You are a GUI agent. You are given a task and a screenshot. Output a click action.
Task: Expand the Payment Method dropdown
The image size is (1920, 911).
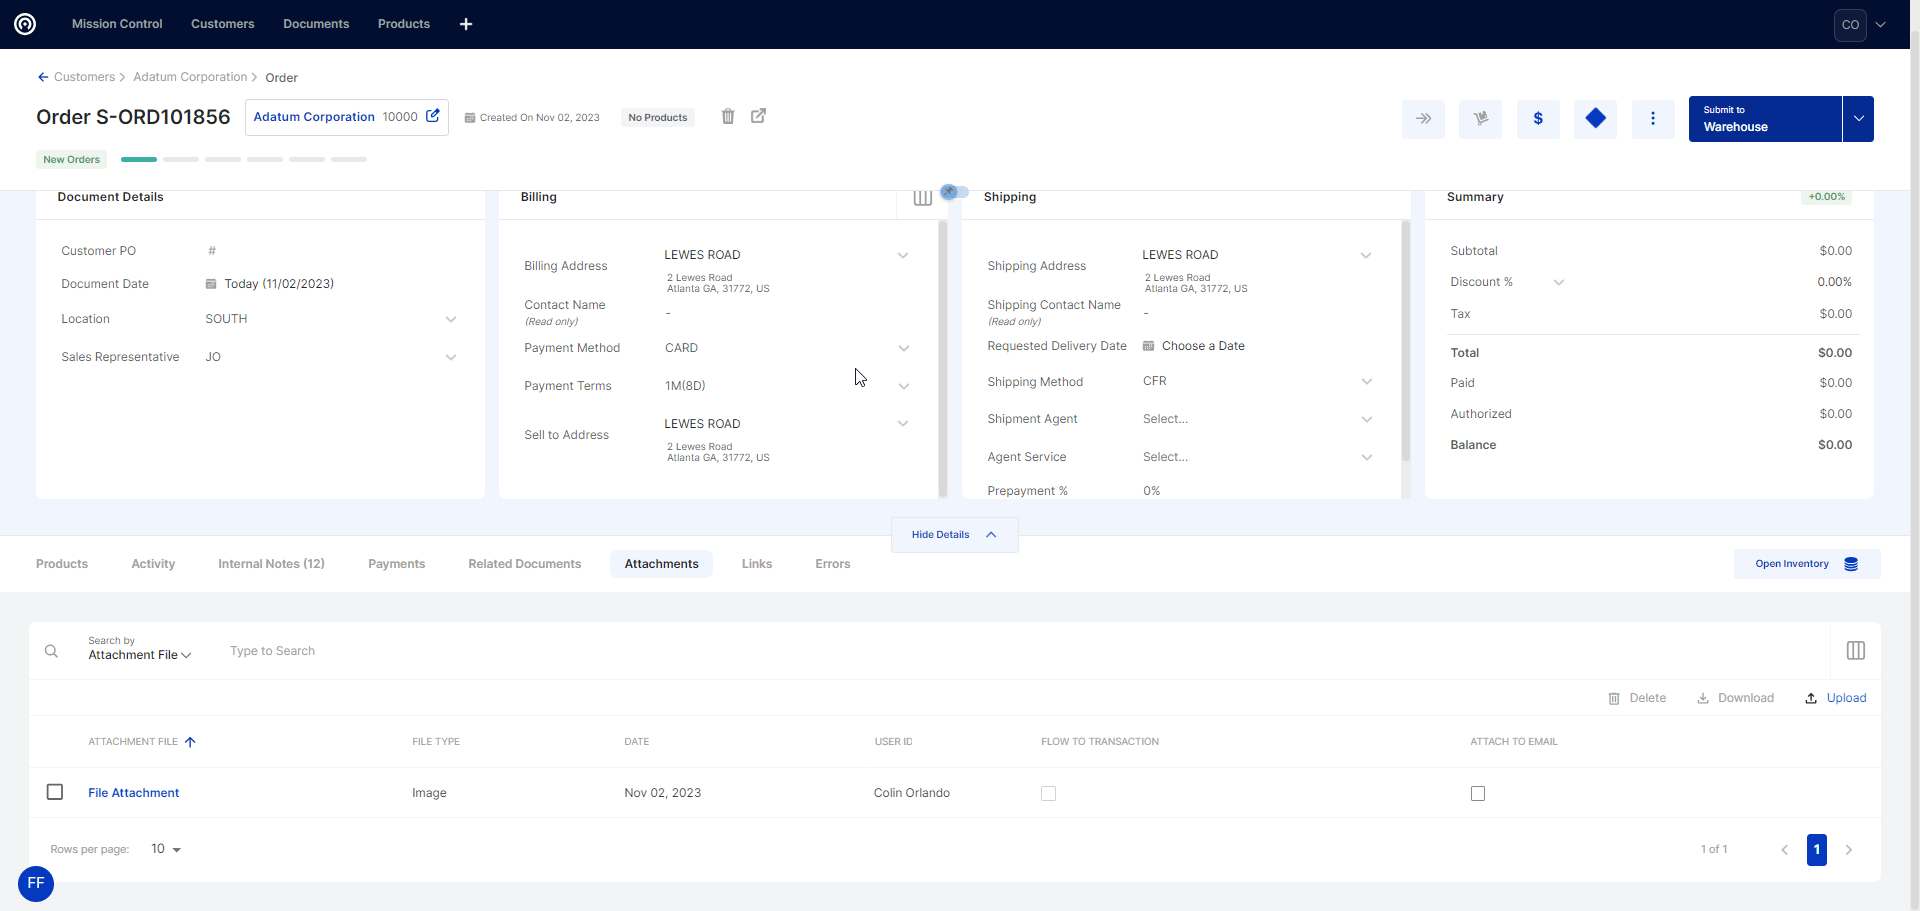point(903,348)
